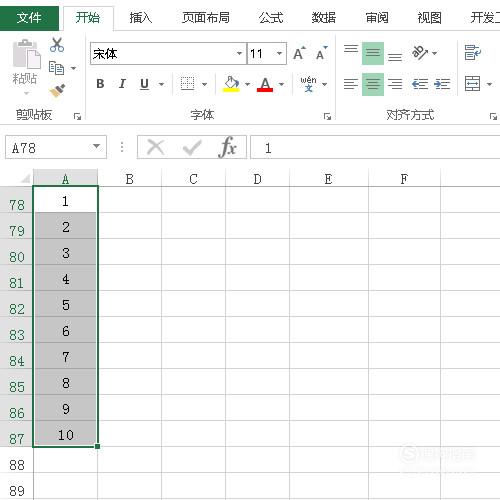Expand the Underline style arrow
This screenshot has width=500, height=500.
pyautogui.click(x=161, y=84)
